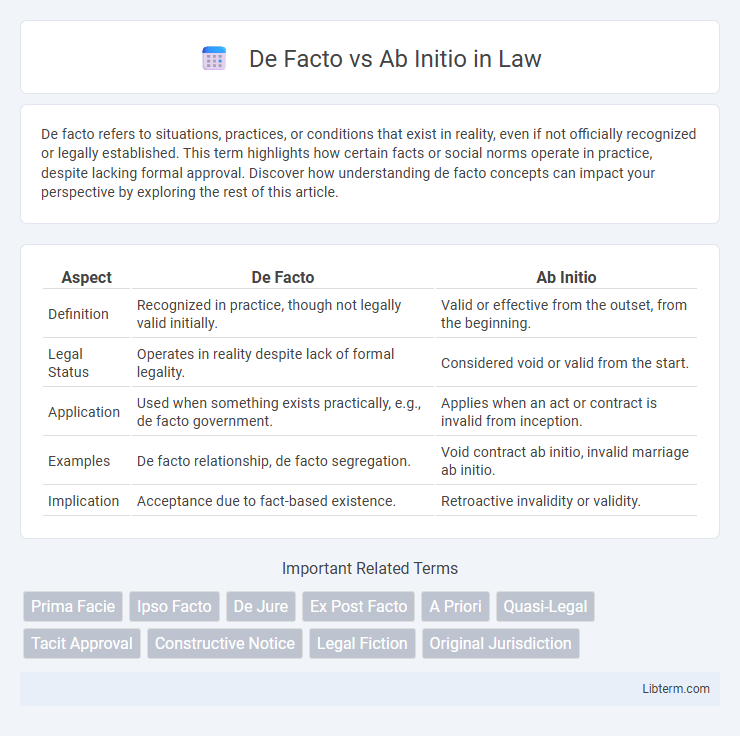Open the Ex Post Facto related term
Image resolution: width=740 pixels, height=736 pixels.
(359, 606)
